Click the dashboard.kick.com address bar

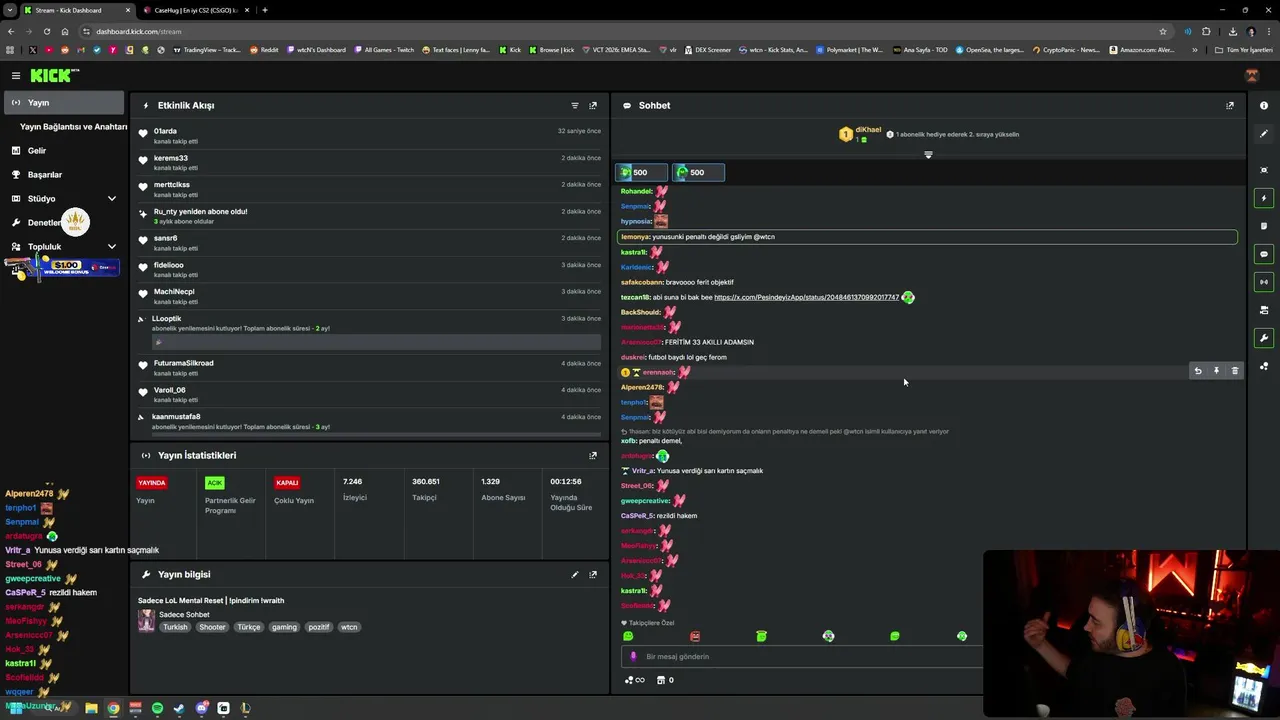[600, 31]
